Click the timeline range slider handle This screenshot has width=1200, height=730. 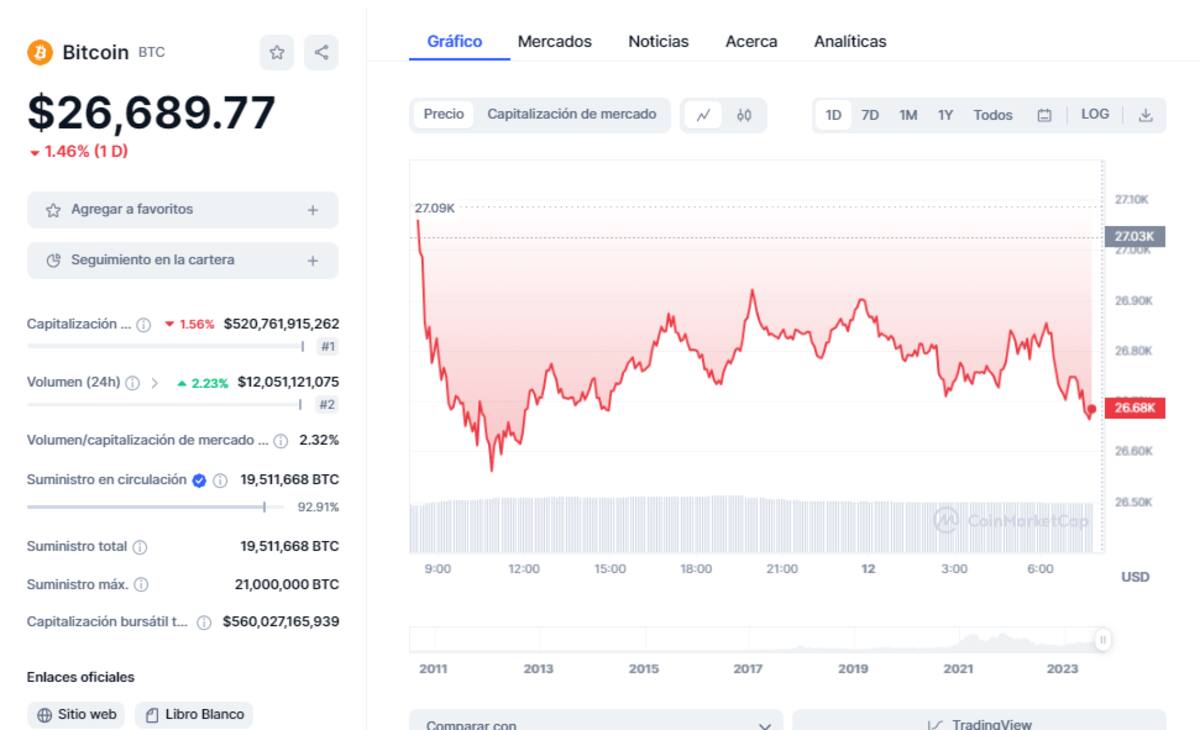tap(1103, 639)
